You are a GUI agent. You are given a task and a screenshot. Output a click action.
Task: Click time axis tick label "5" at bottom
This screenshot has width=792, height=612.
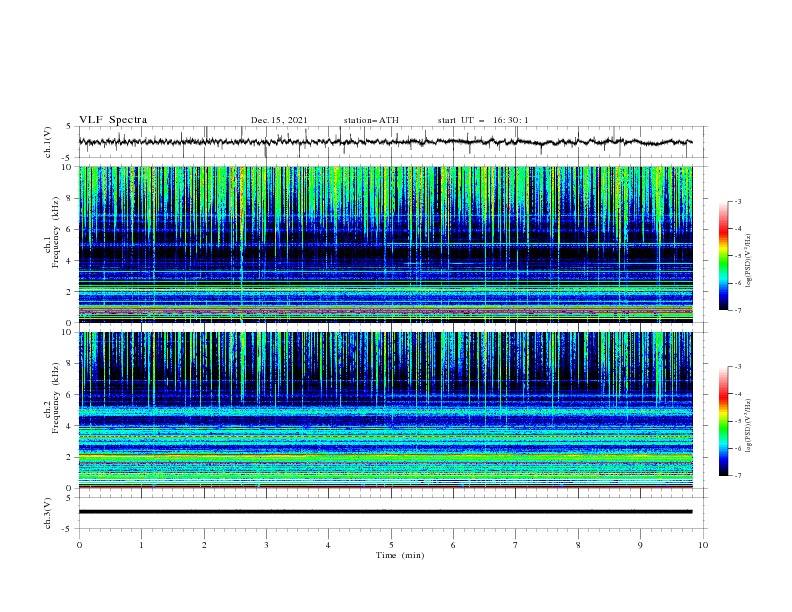click(x=391, y=545)
